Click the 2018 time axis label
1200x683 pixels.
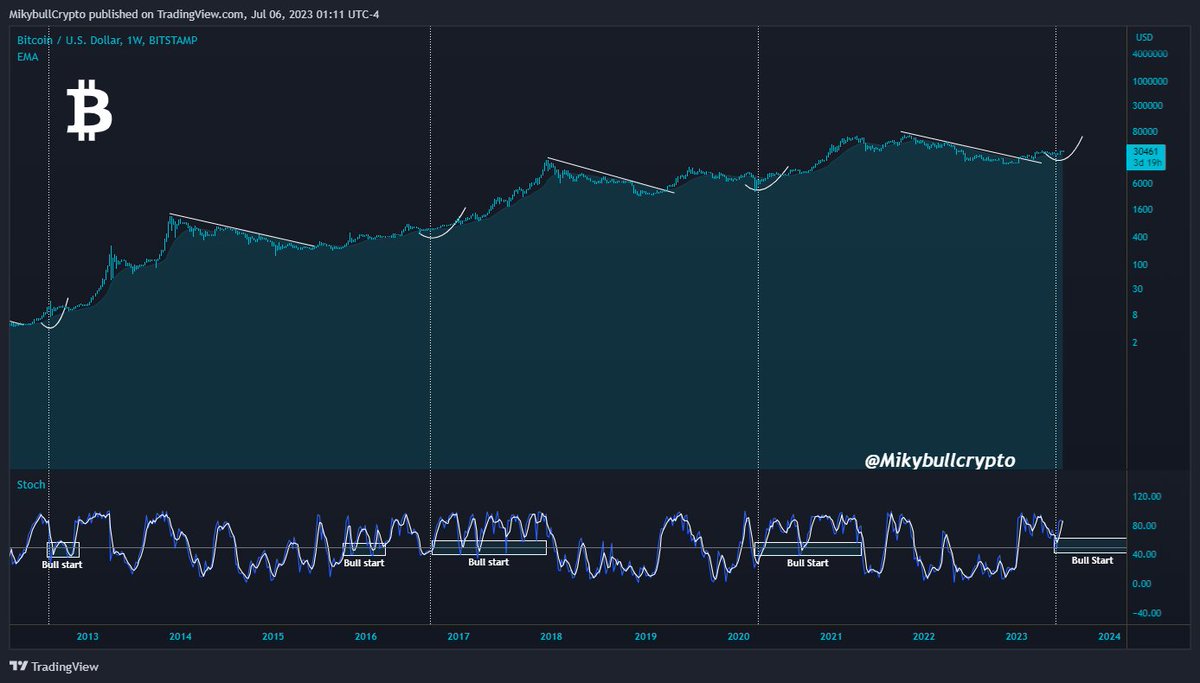tap(552, 636)
